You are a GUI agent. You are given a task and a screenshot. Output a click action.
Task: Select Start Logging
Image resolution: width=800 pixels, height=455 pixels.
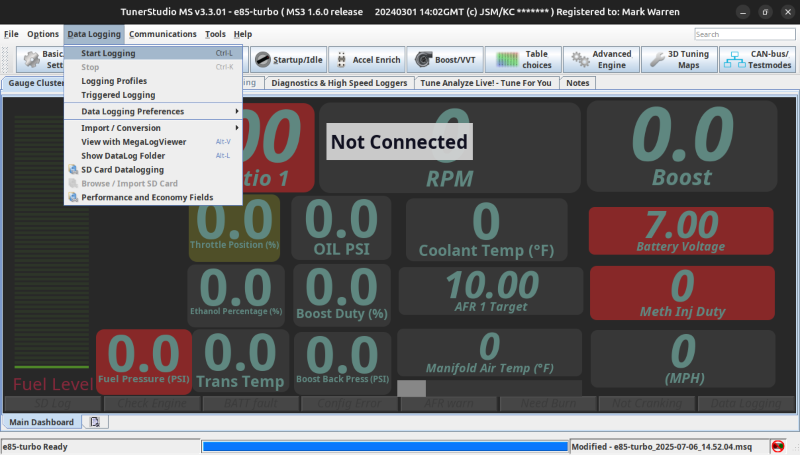[x=153, y=53]
